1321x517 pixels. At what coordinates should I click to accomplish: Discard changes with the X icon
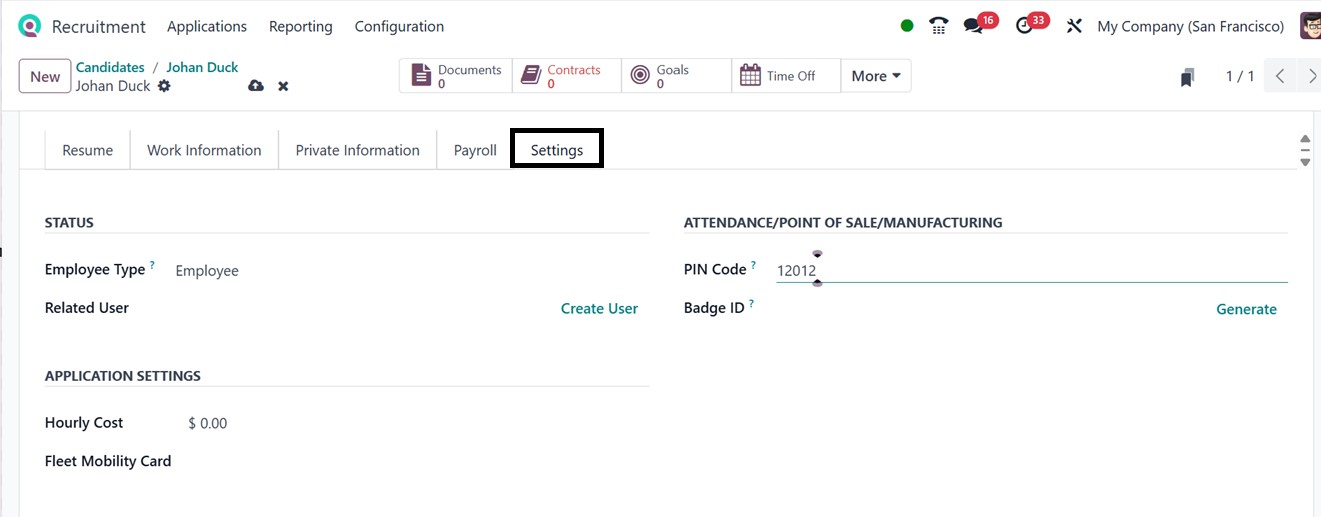(x=283, y=86)
